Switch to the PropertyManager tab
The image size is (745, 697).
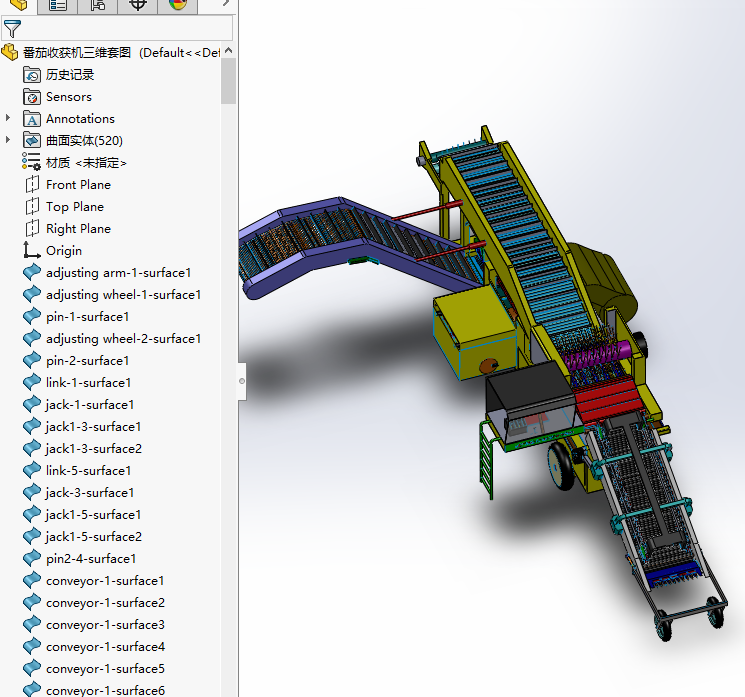(58, 5)
